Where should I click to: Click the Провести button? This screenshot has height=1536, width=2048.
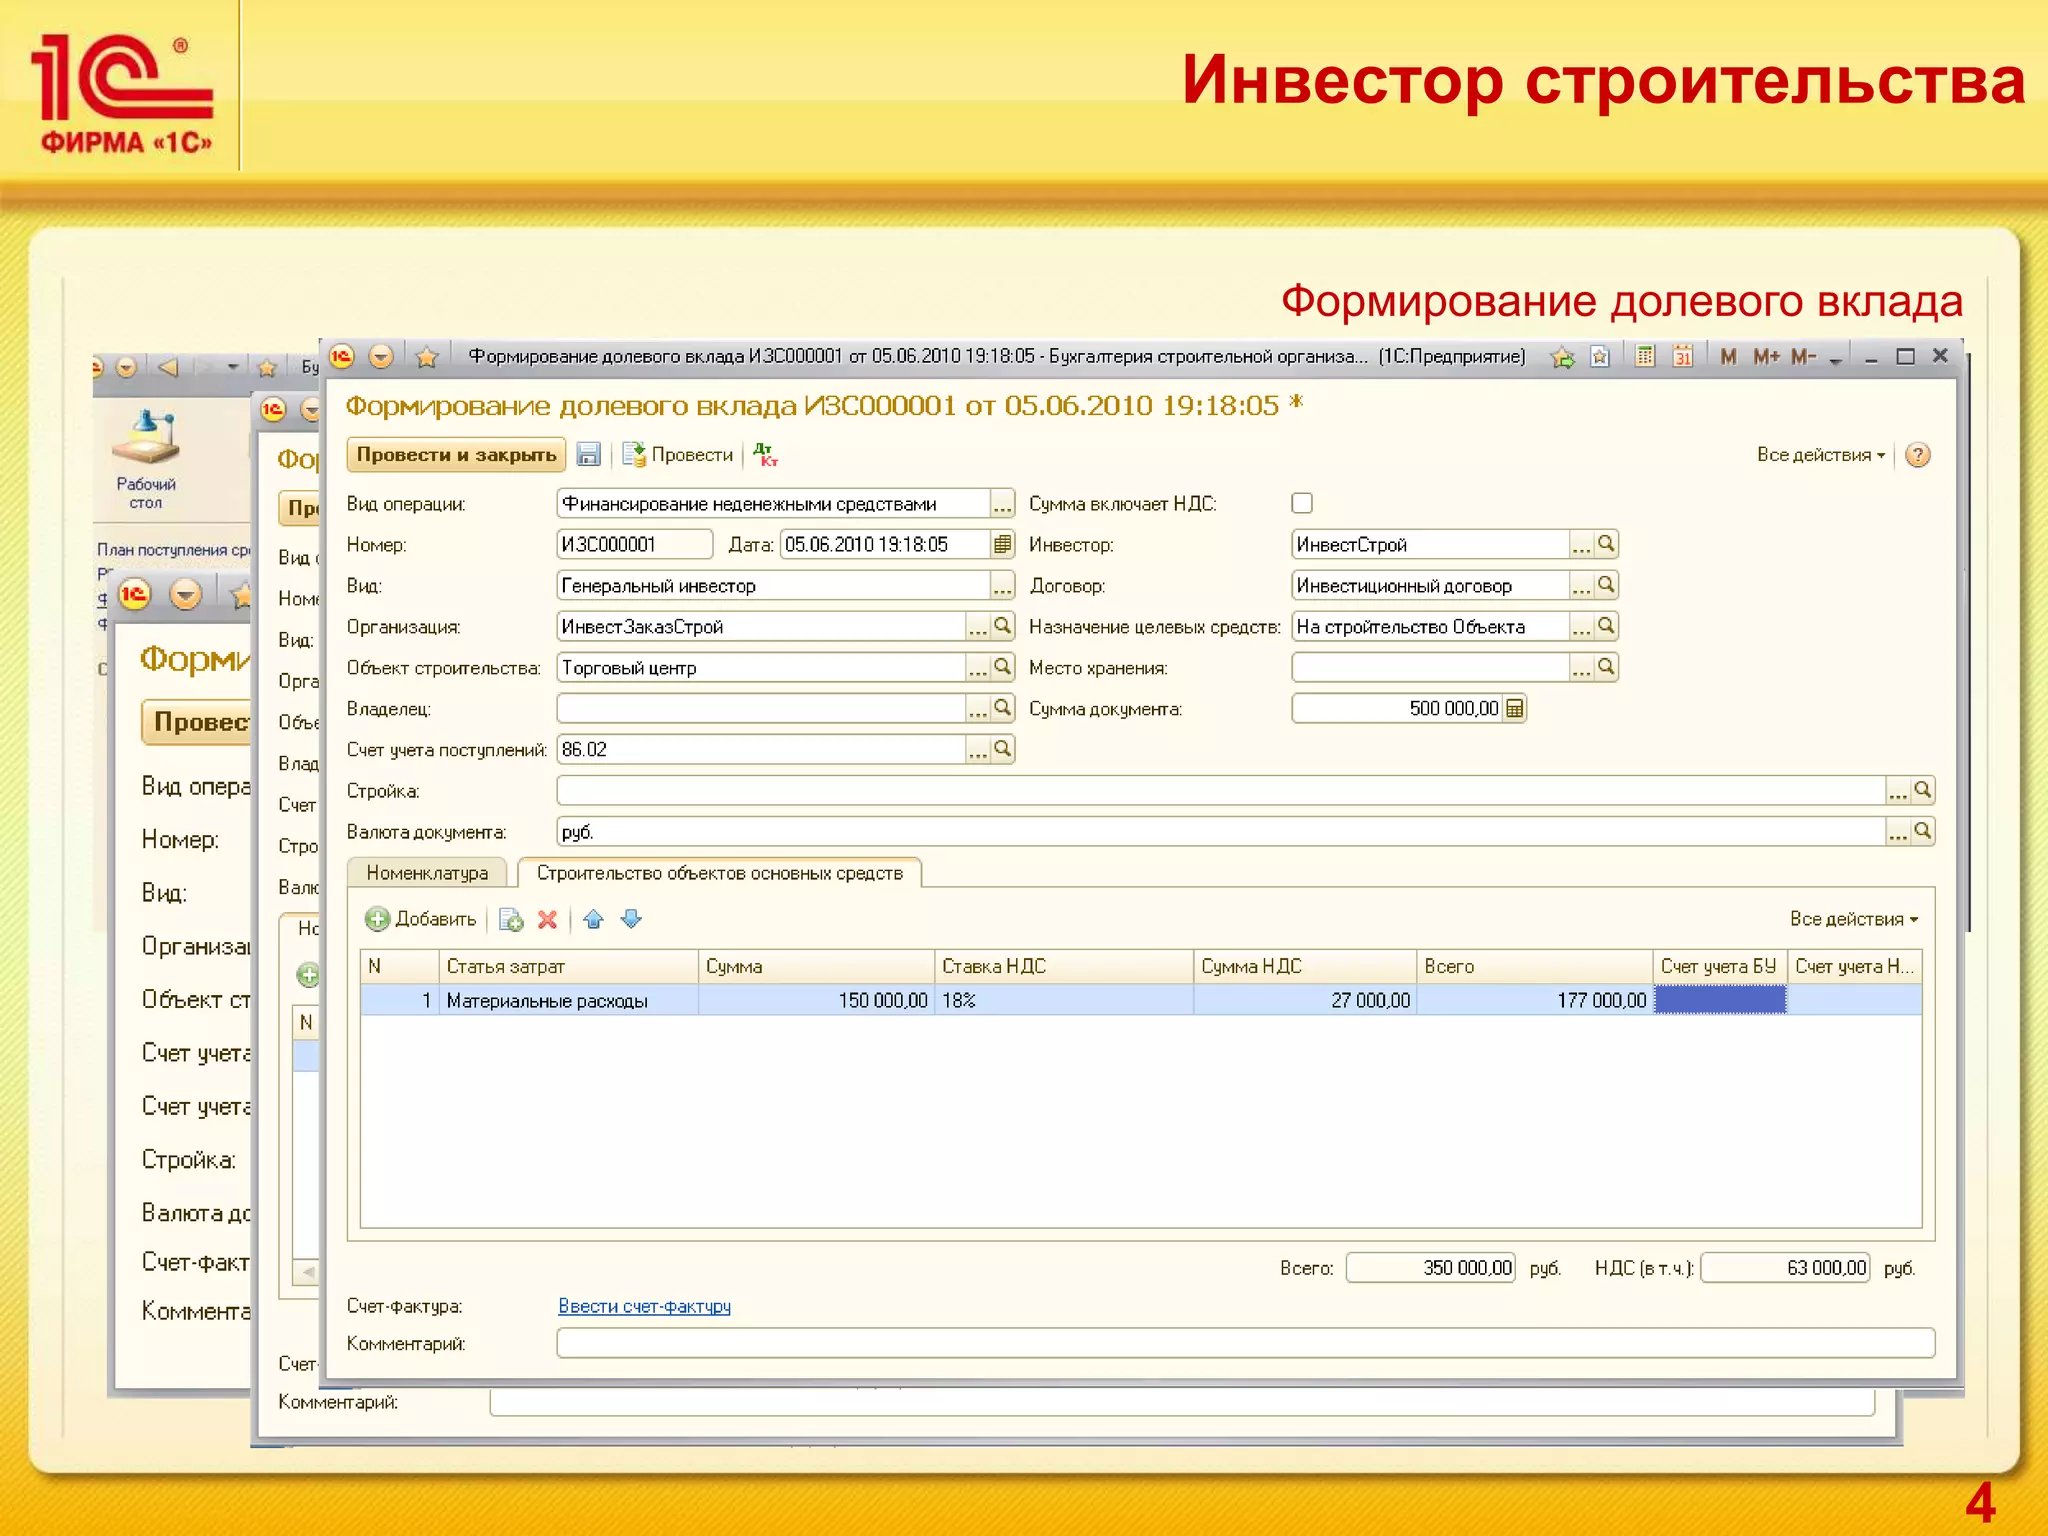(x=678, y=455)
